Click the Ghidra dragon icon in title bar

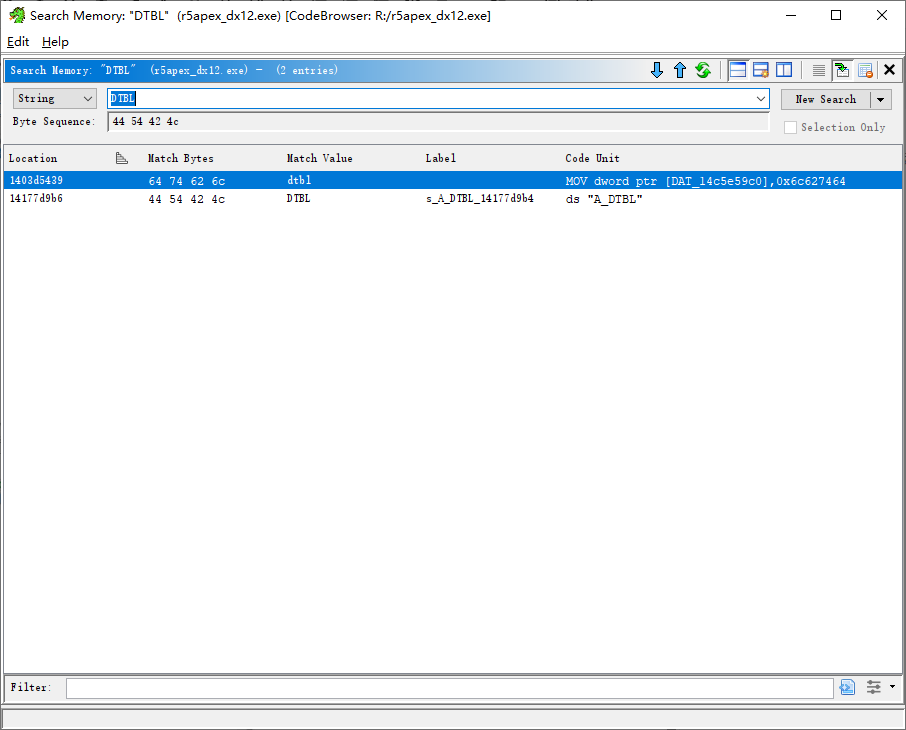click(17, 15)
